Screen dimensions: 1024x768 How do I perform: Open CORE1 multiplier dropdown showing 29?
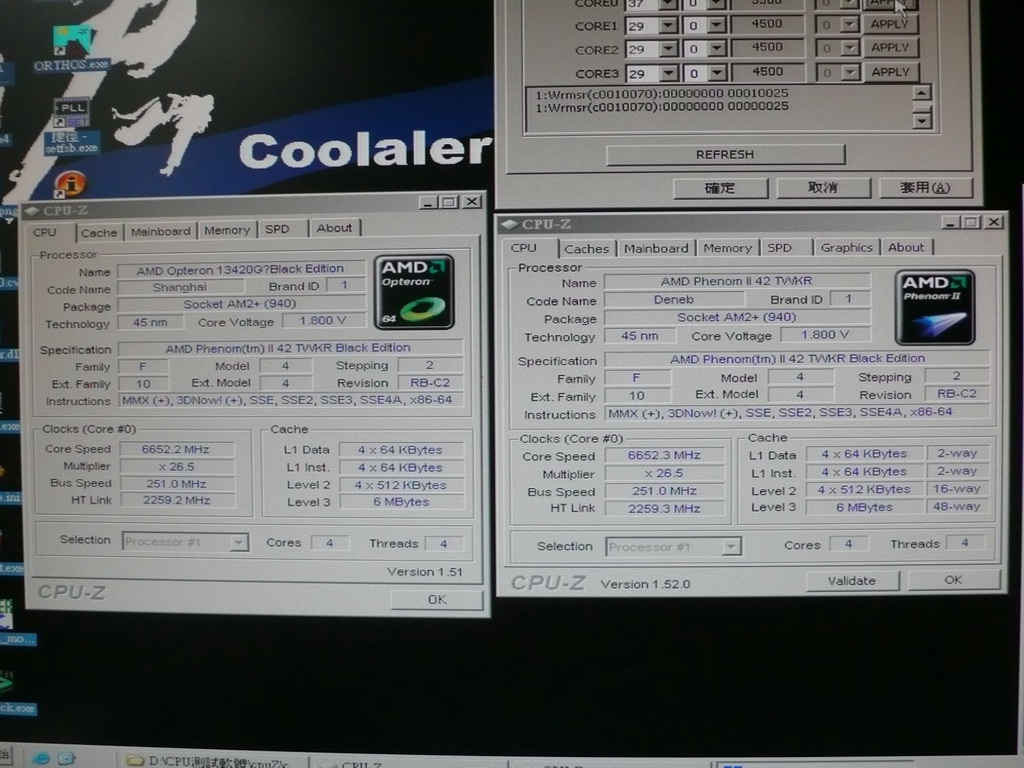669,25
